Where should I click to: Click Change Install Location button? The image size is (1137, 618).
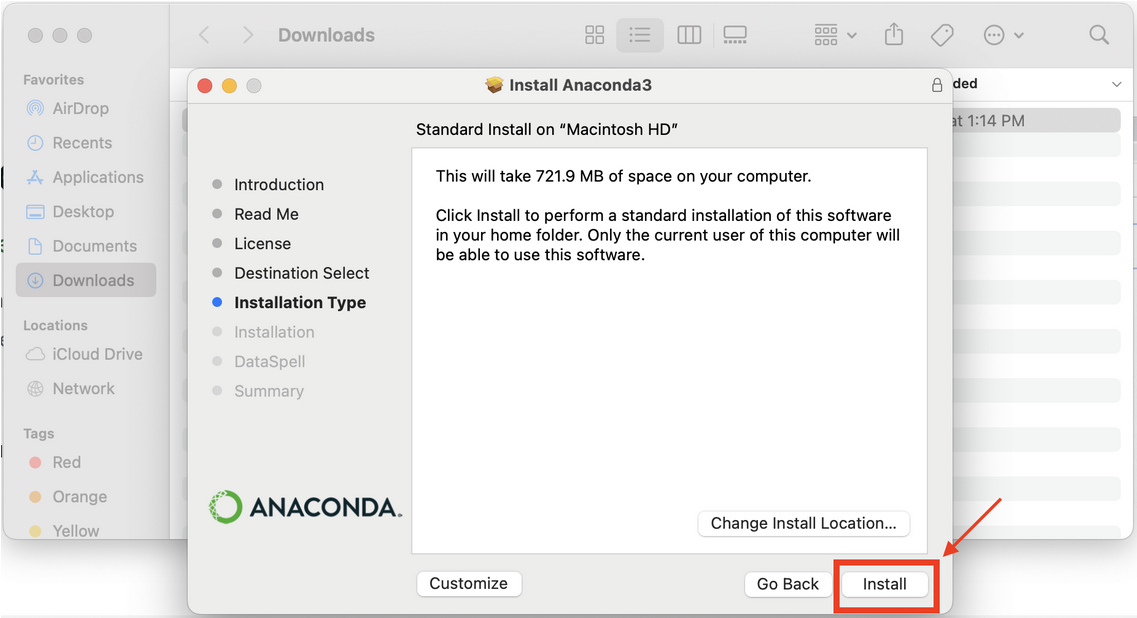click(803, 523)
